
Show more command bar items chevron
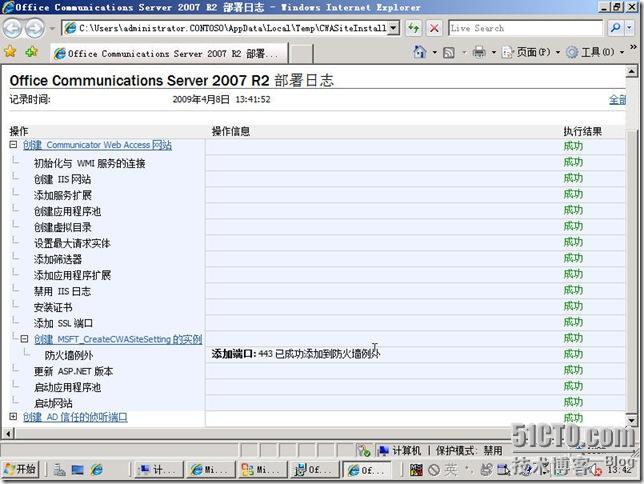[633, 48]
